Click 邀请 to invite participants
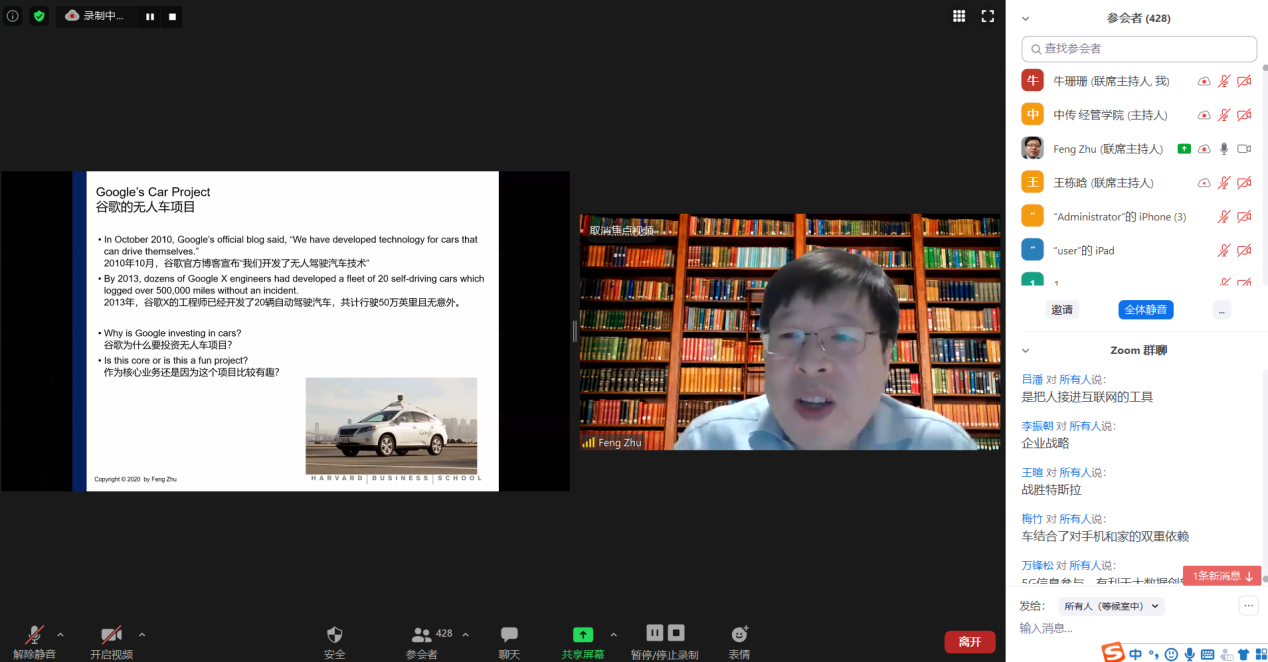Viewport: 1268px width, 662px height. [x=1061, y=309]
